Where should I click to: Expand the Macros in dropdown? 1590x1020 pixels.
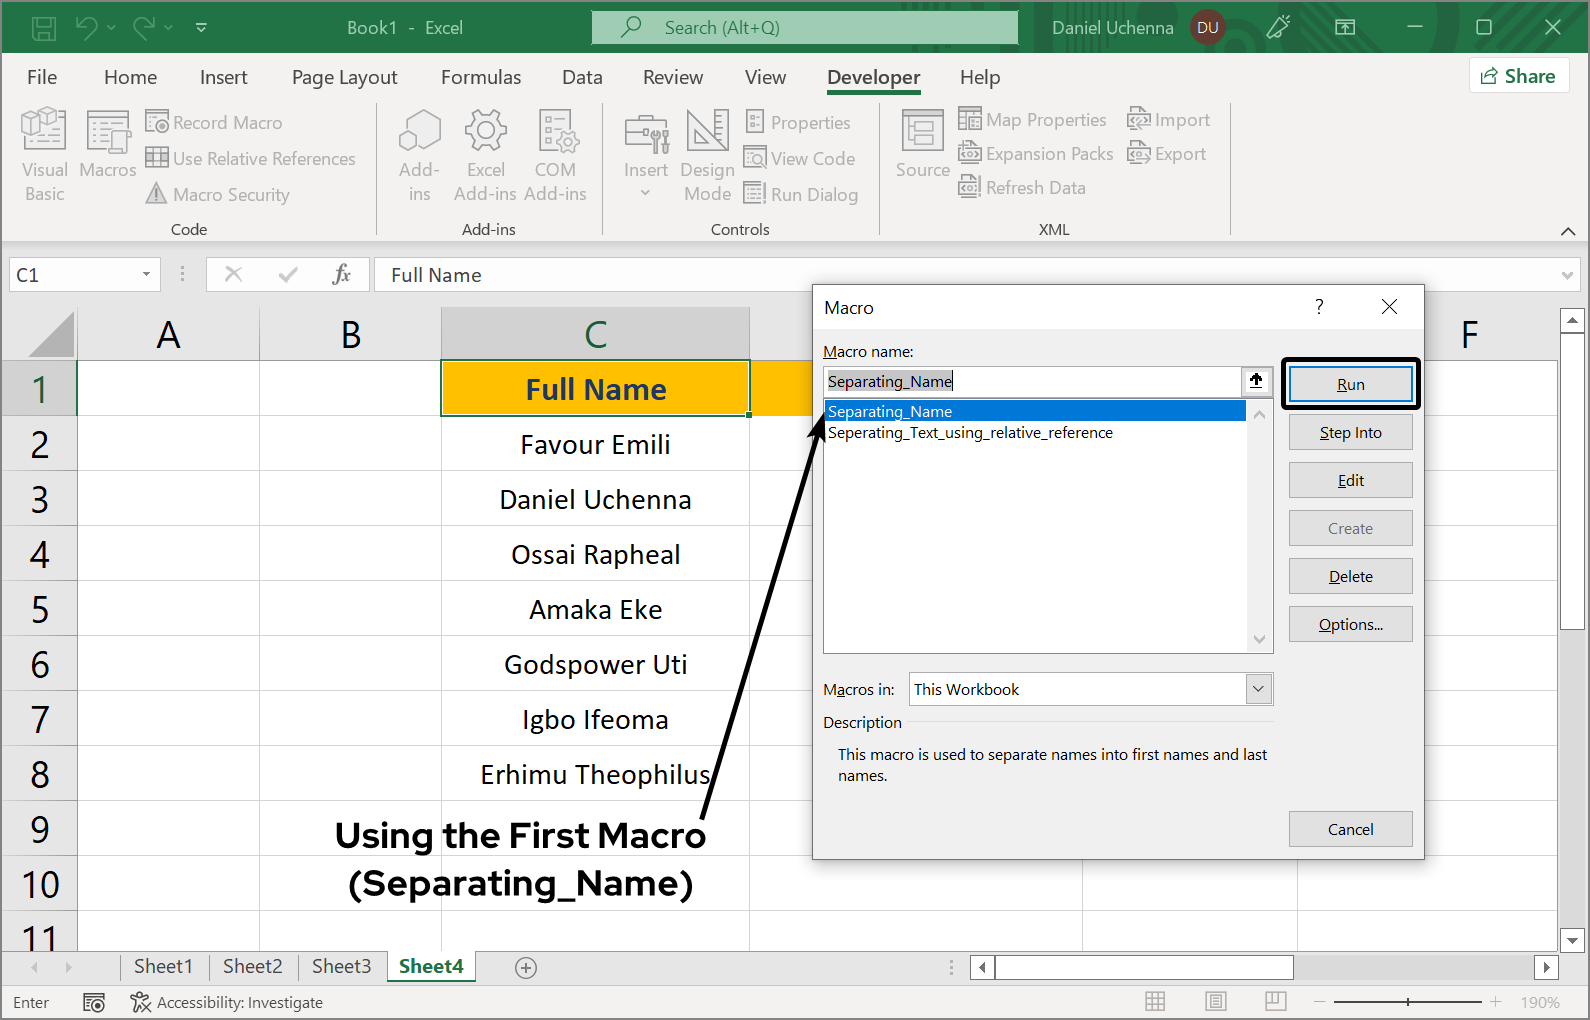click(1259, 689)
